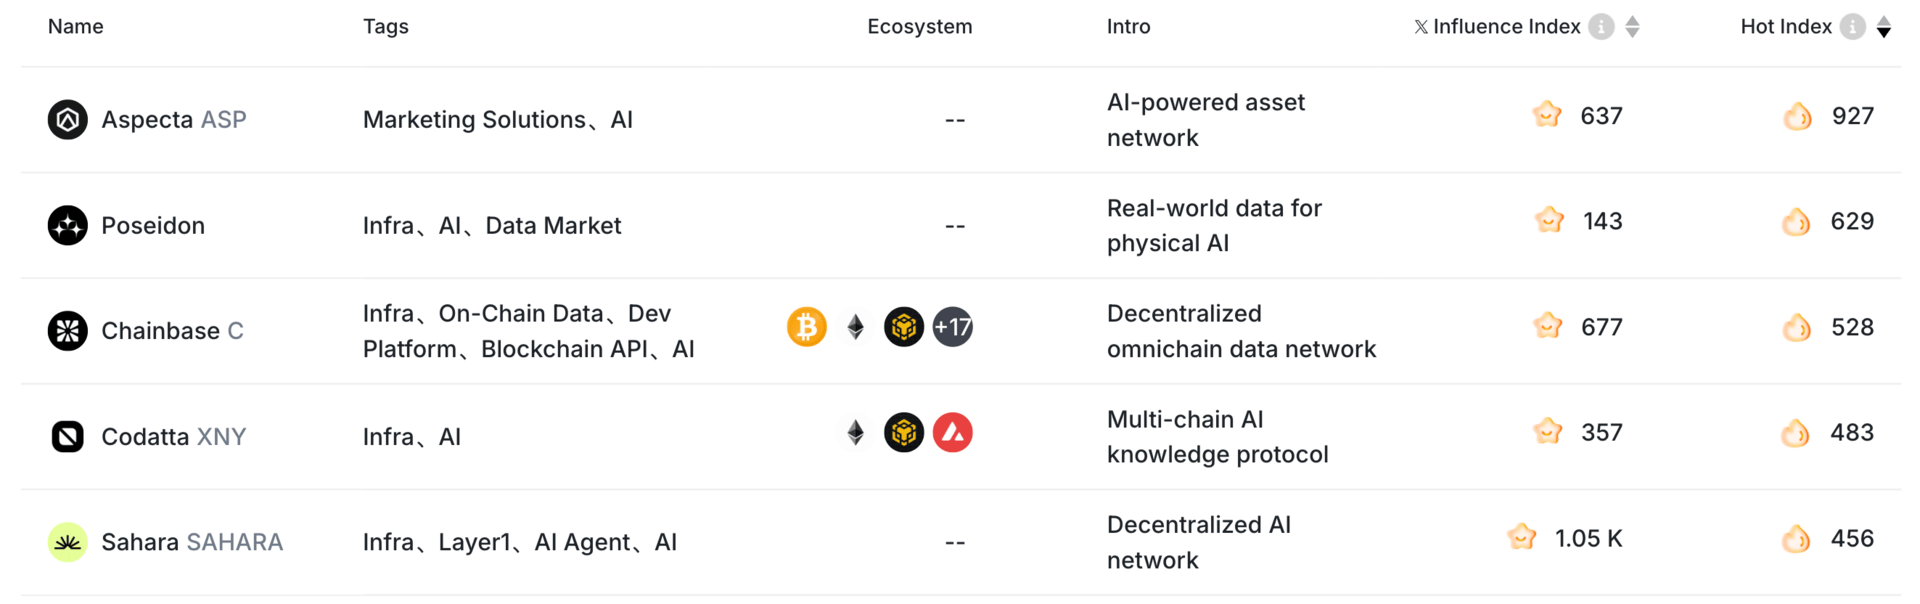Open the Sahara SAHARA project link

point(192,542)
